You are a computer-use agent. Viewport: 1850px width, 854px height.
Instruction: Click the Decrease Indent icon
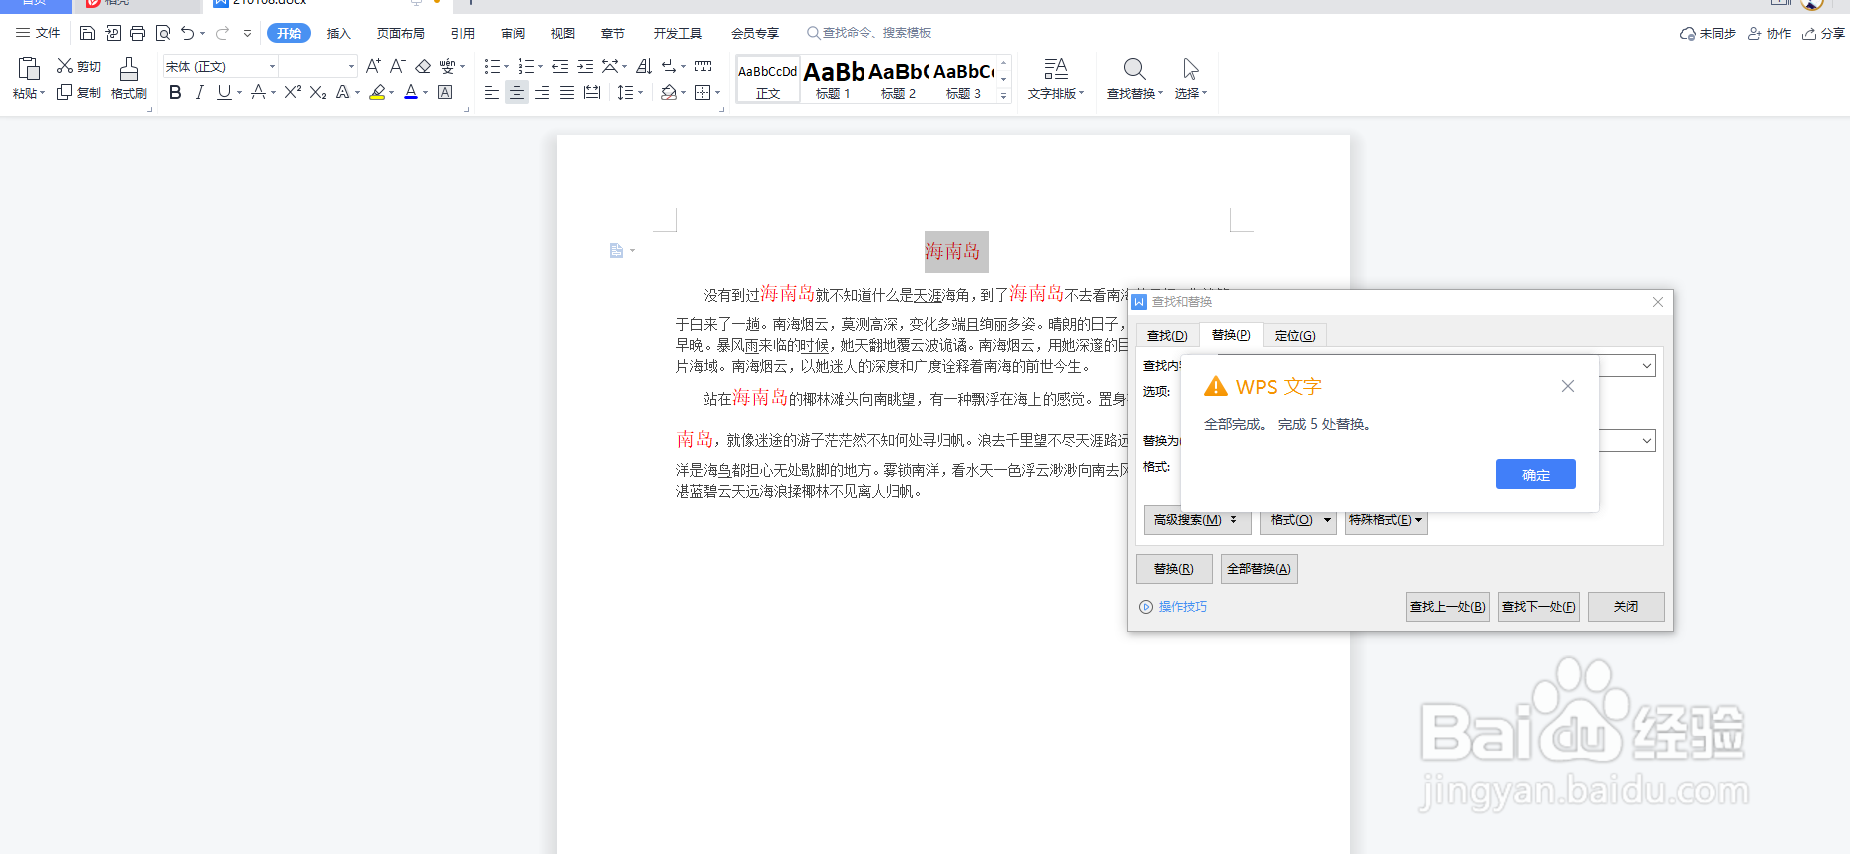(x=560, y=66)
